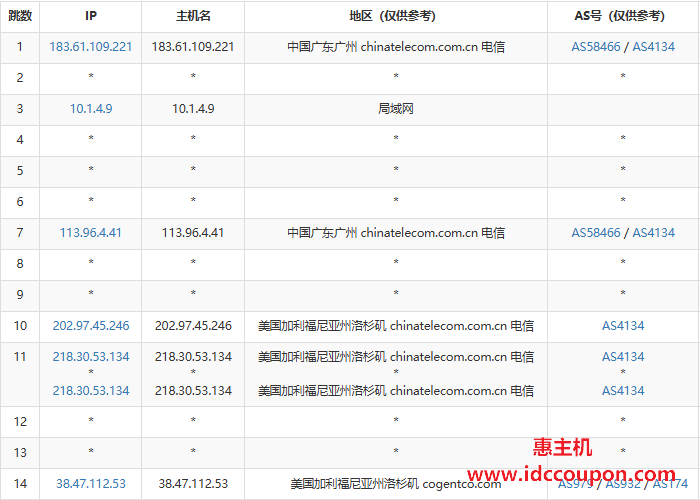
Task: Click hop number 14 cell
Action: 20,483
